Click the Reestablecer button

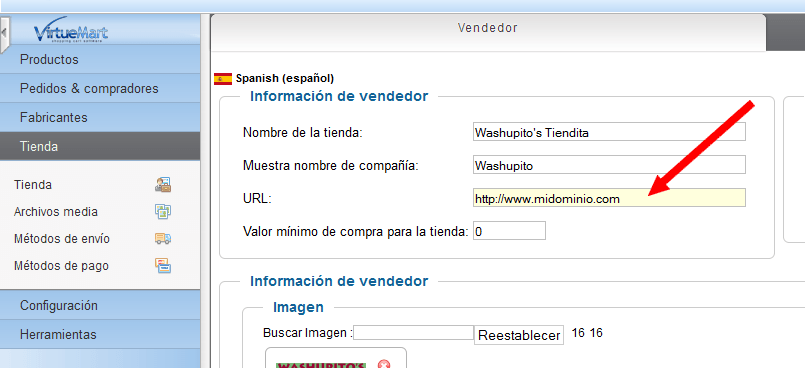[519, 336]
